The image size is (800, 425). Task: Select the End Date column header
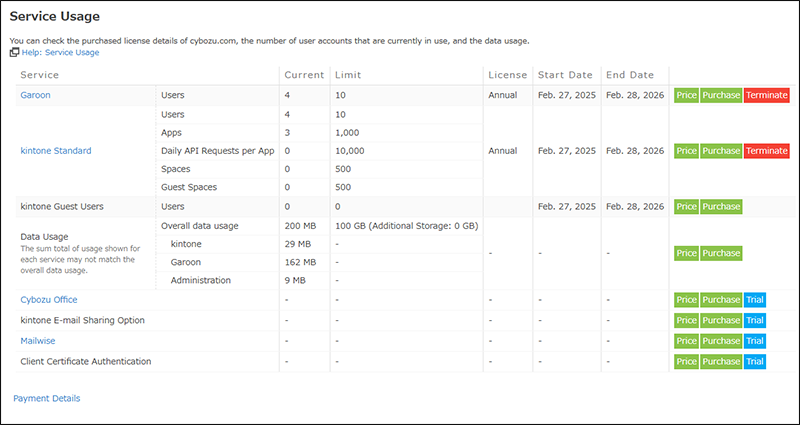pos(630,75)
